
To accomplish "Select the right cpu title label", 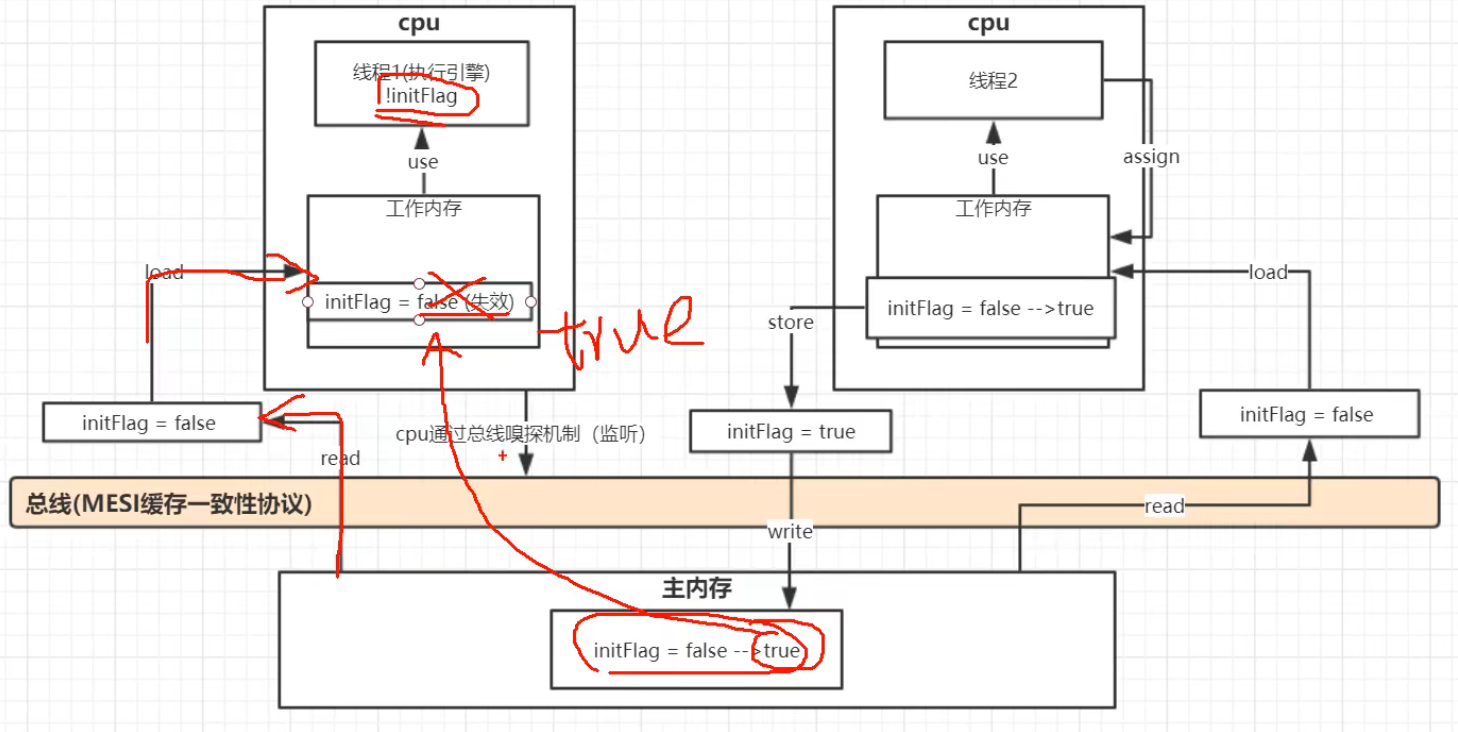I will pyautogui.click(x=988, y=23).
